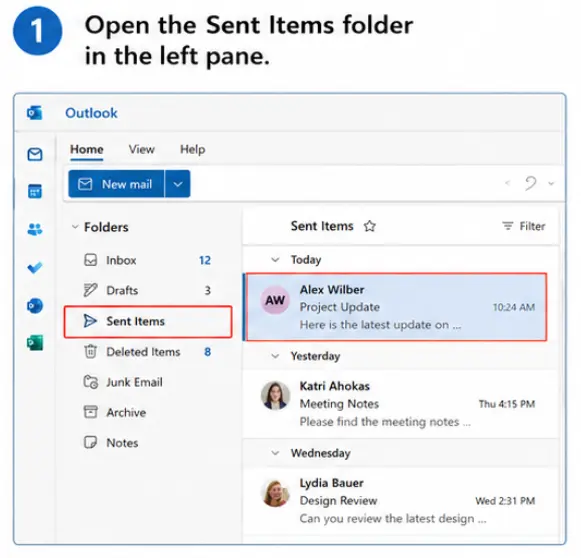Open the People contacts icon
Viewport: 581px width, 558px height.
pyautogui.click(x=35, y=229)
